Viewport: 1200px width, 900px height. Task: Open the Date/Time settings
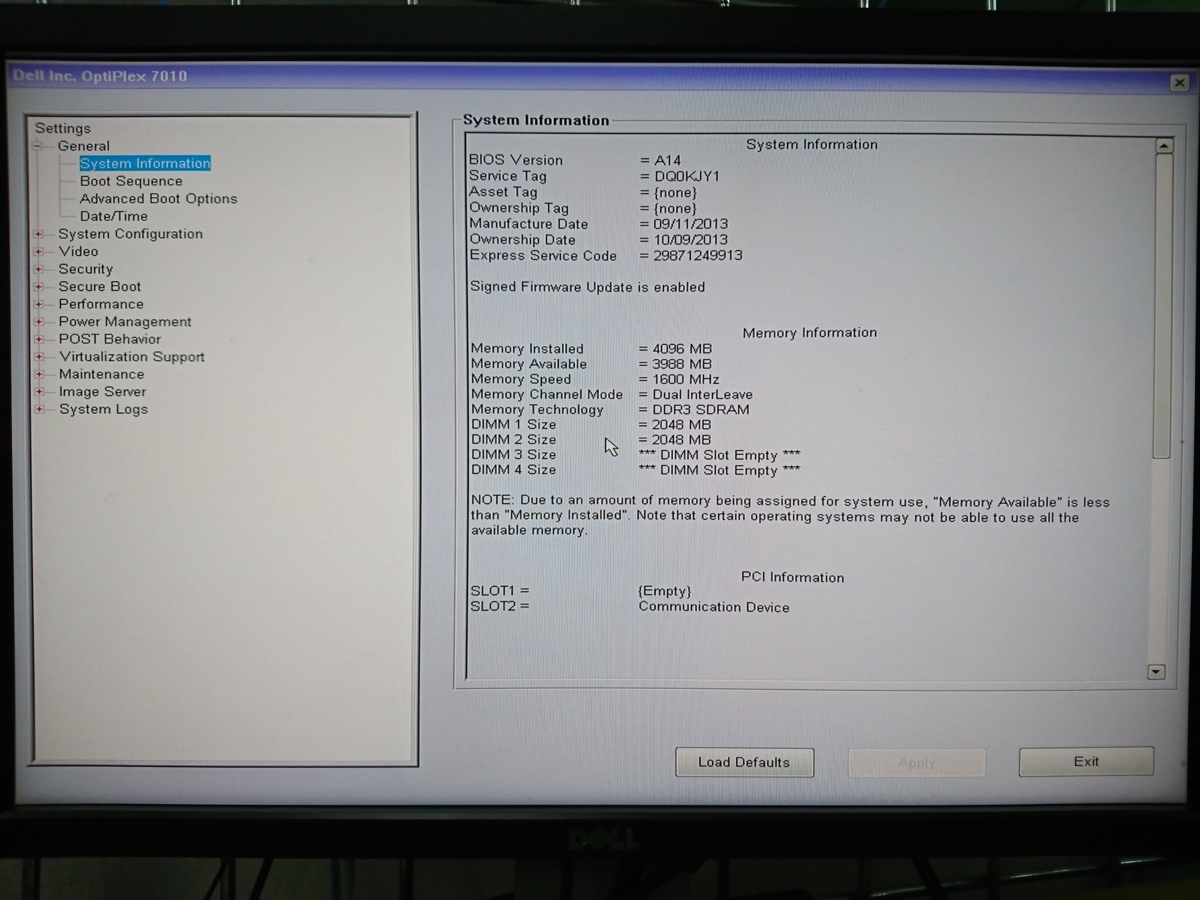(114, 216)
